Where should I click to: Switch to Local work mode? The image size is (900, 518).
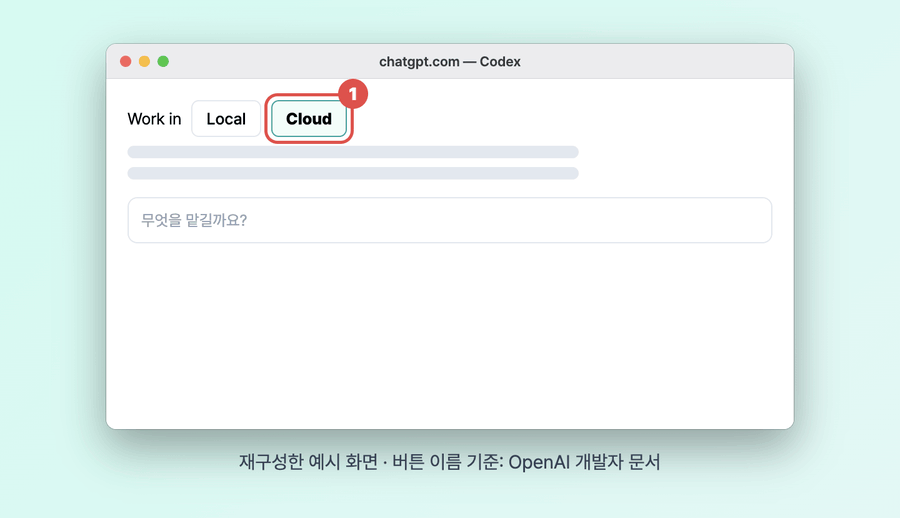point(226,119)
